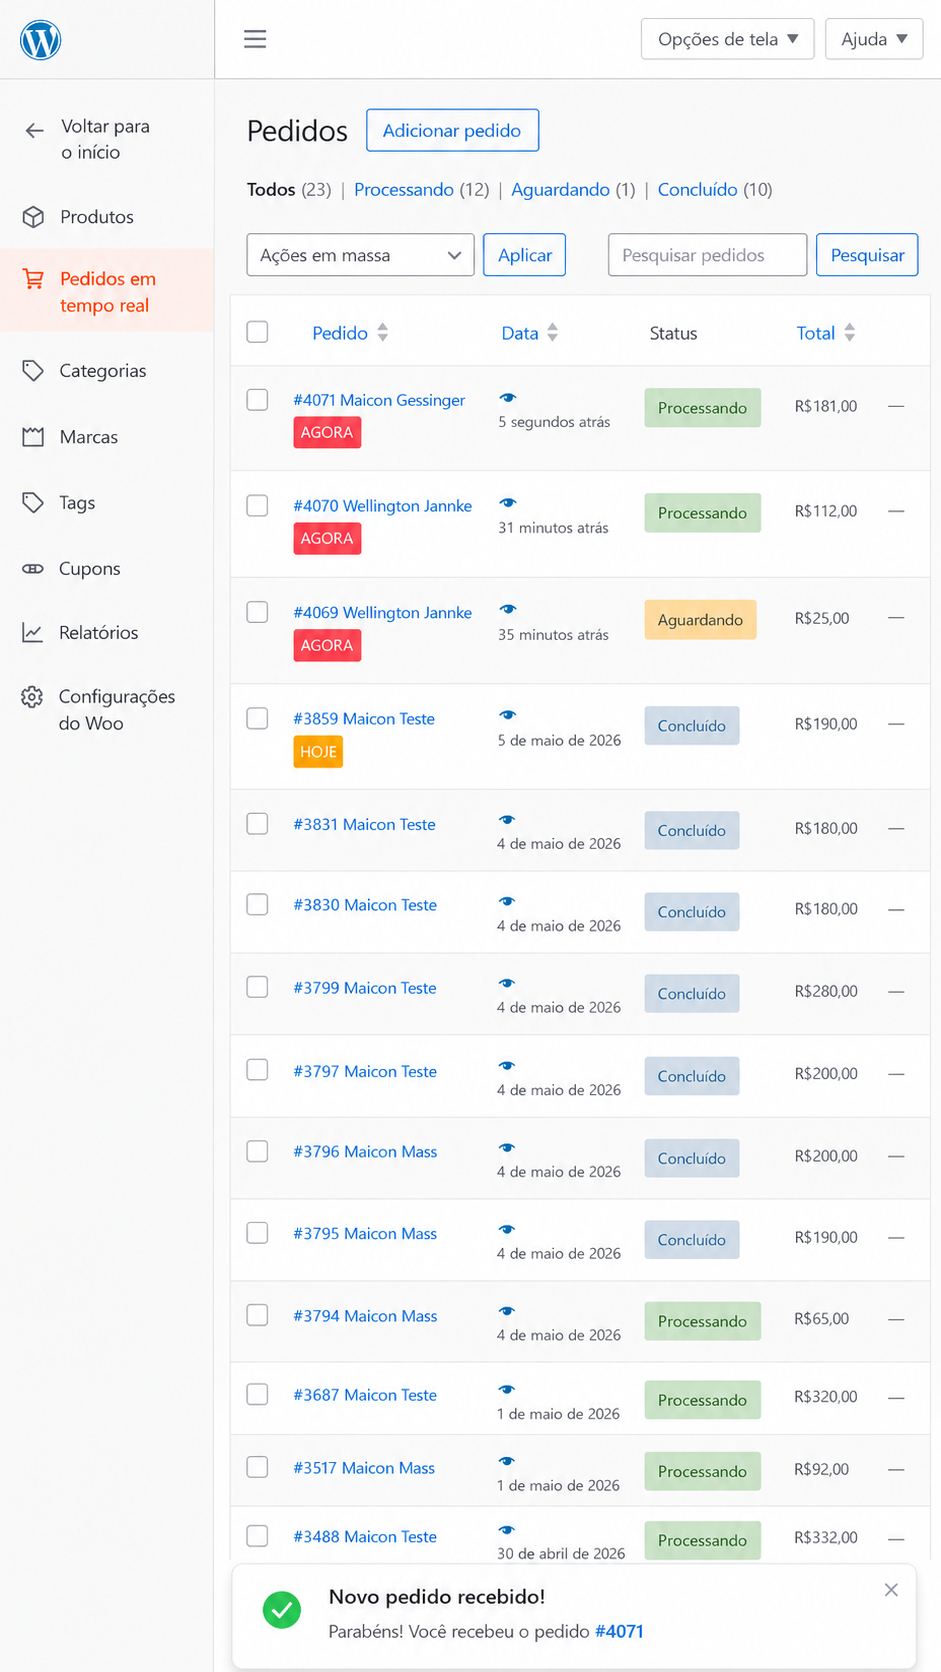941x1672 pixels.
Task: Sort orders by the Total column
Action: 826,333
